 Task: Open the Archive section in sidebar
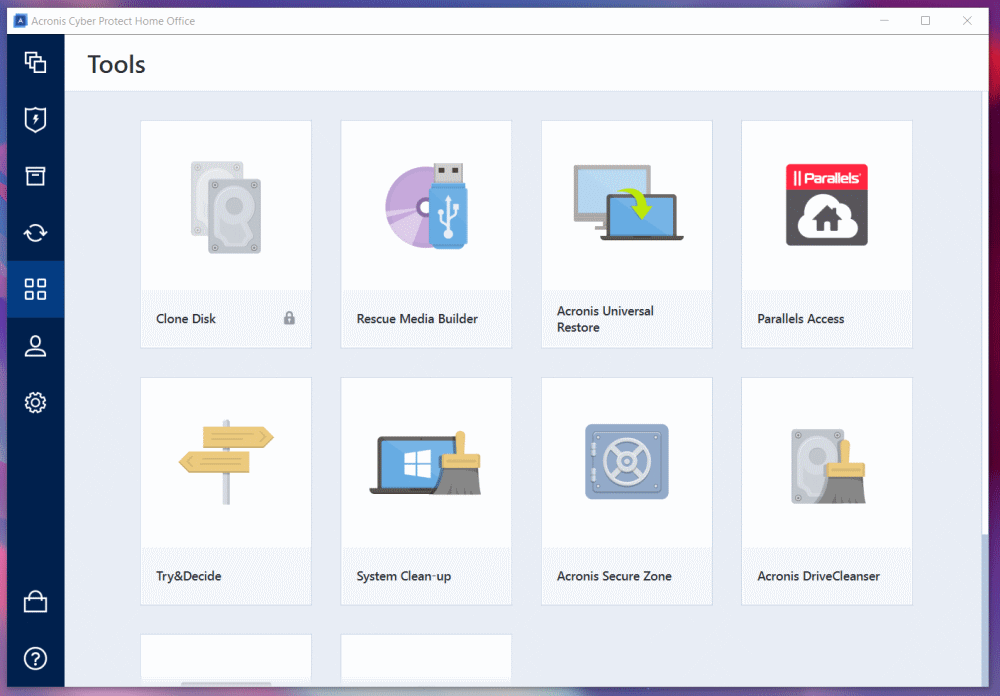pos(35,176)
